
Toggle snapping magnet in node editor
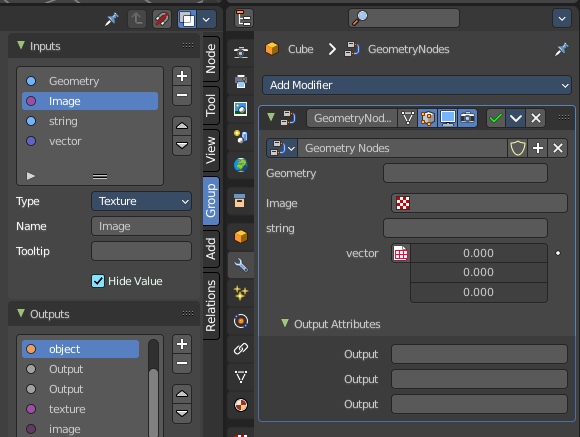[162, 19]
